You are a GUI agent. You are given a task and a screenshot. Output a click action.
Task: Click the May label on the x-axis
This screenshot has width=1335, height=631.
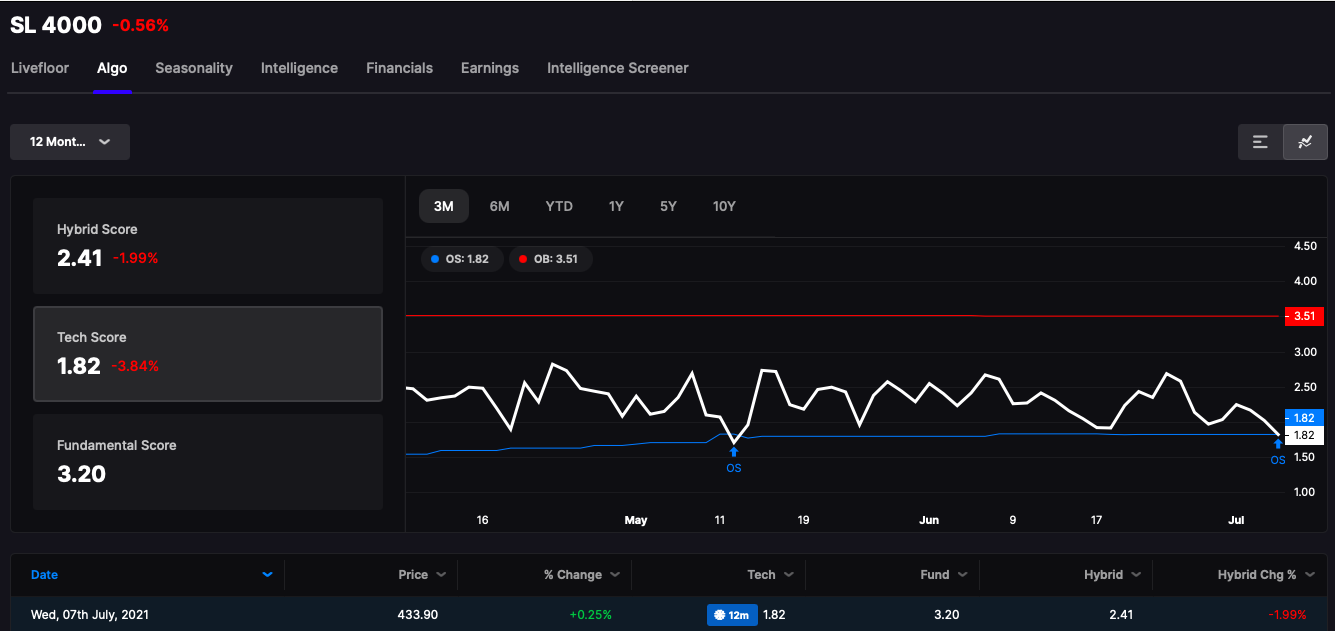pos(636,520)
